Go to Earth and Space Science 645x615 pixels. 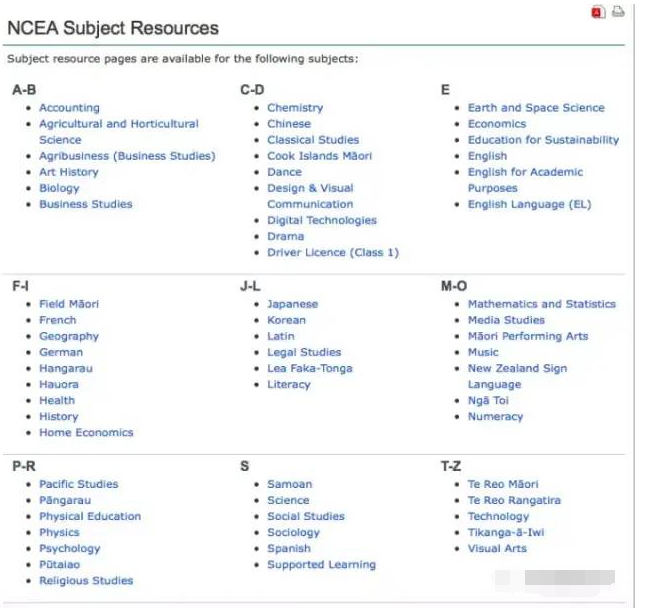(x=536, y=108)
